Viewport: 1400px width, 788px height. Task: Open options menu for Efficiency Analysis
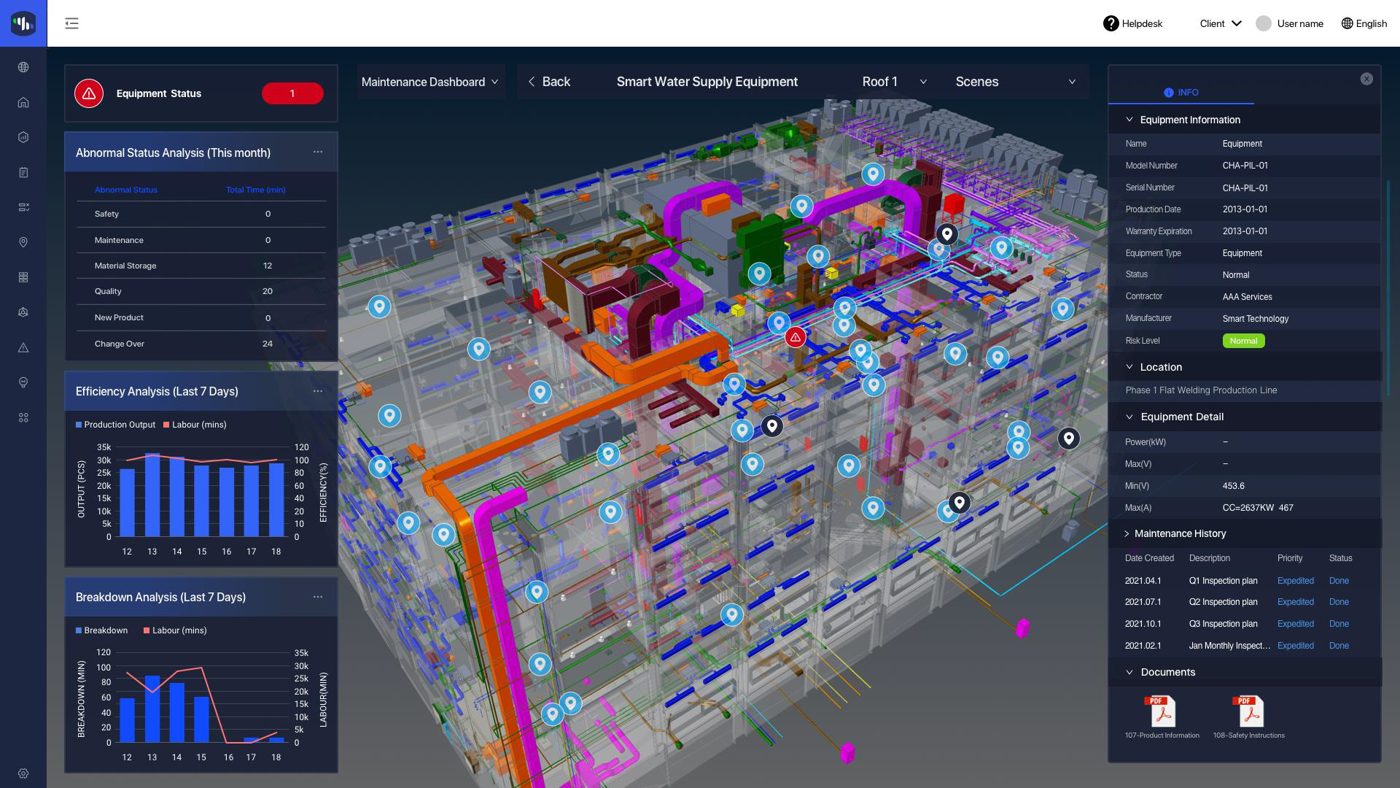tap(318, 391)
